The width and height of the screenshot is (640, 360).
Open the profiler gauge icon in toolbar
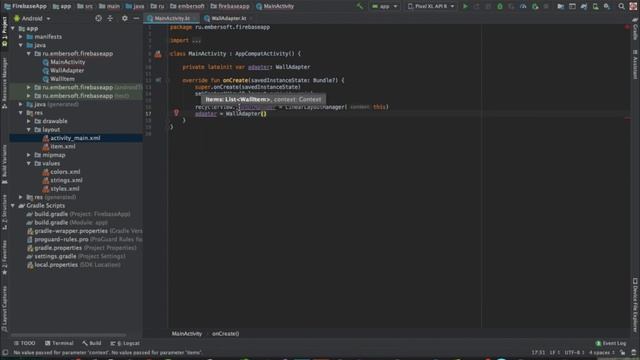coord(523,6)
